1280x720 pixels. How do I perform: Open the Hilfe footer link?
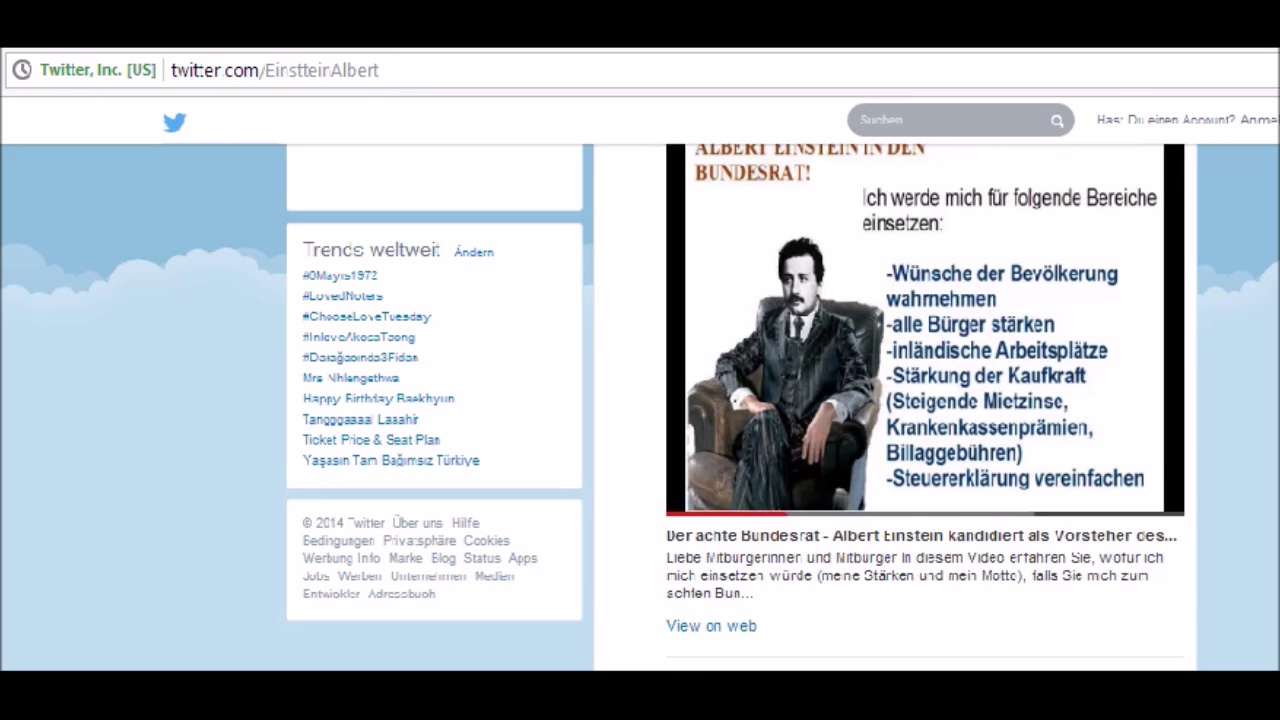click(x=465, y=523)
